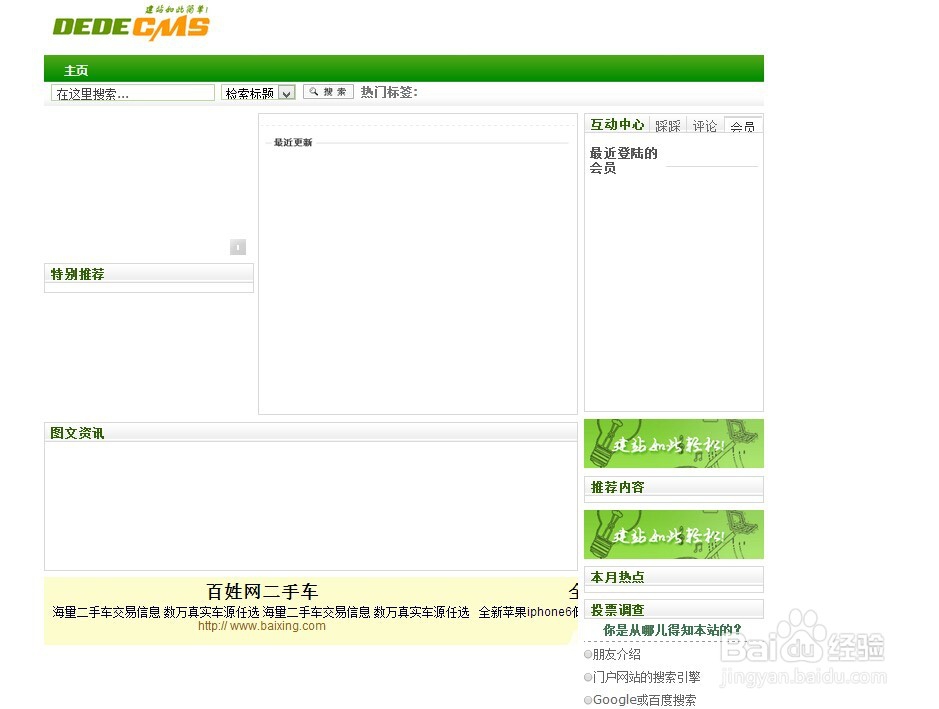
Task: Click the 主页 navigation menu item
Action: [75, 70]
